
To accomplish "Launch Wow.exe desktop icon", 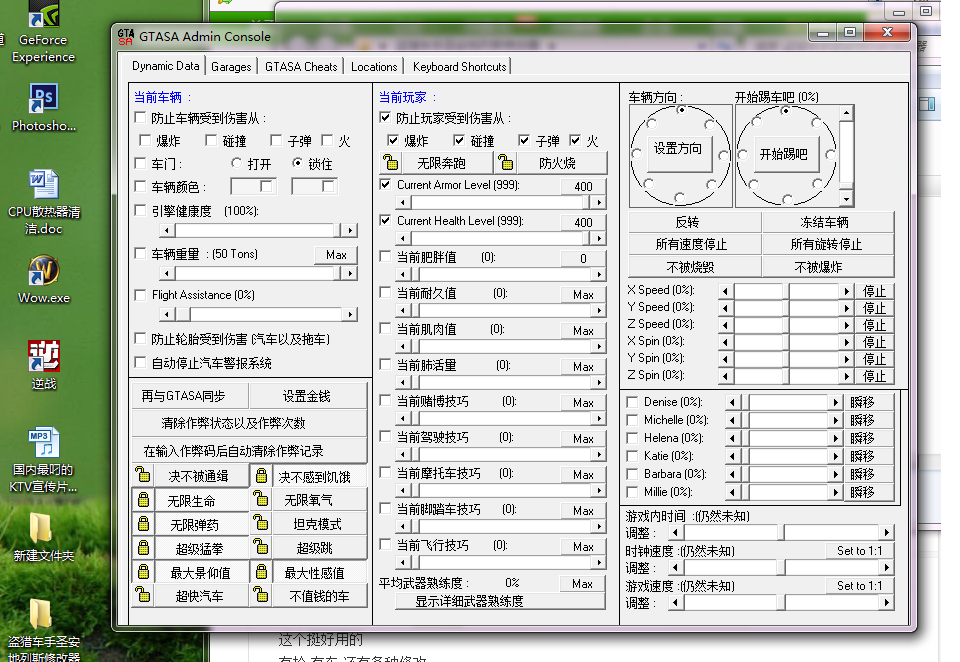I will [x=43, y=280].
